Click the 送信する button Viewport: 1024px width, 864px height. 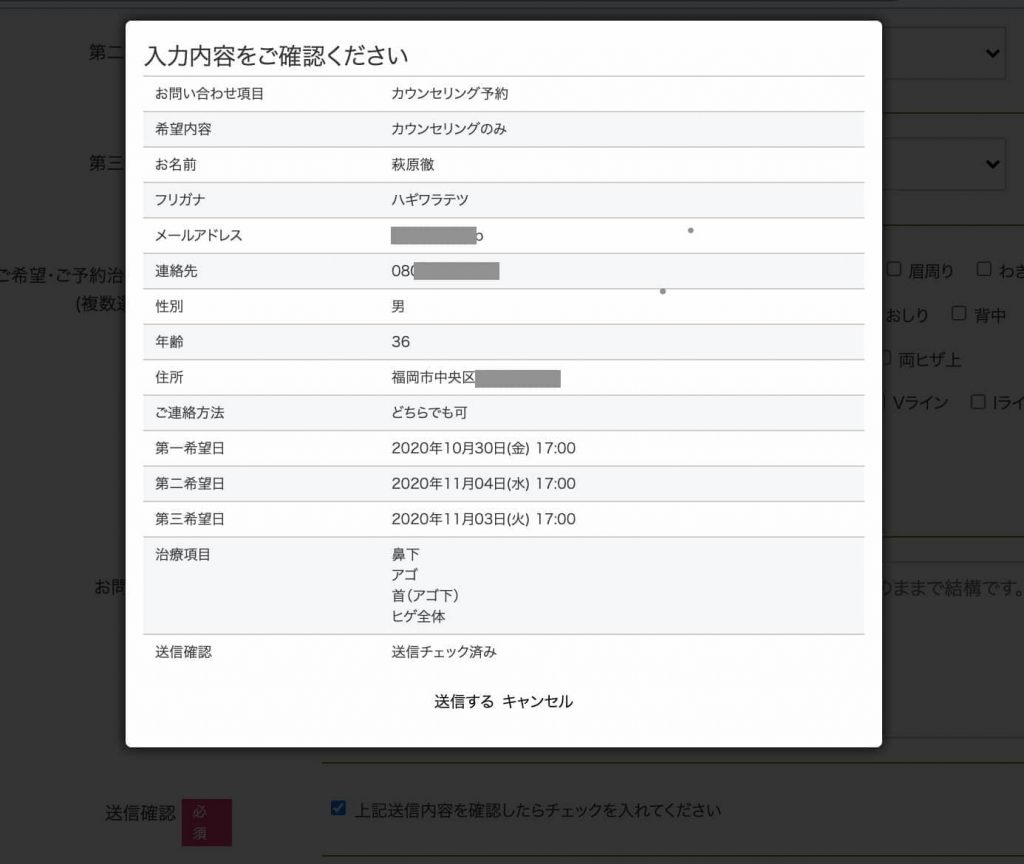464,702
